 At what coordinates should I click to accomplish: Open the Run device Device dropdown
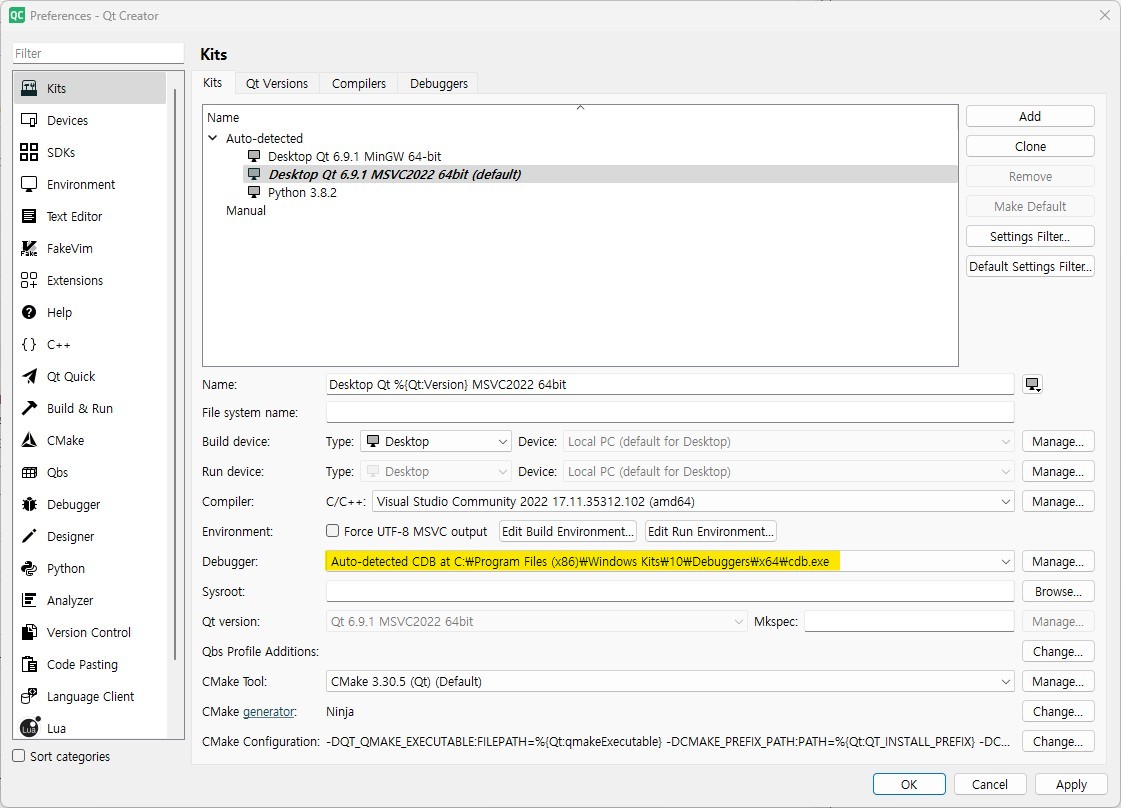789,471
